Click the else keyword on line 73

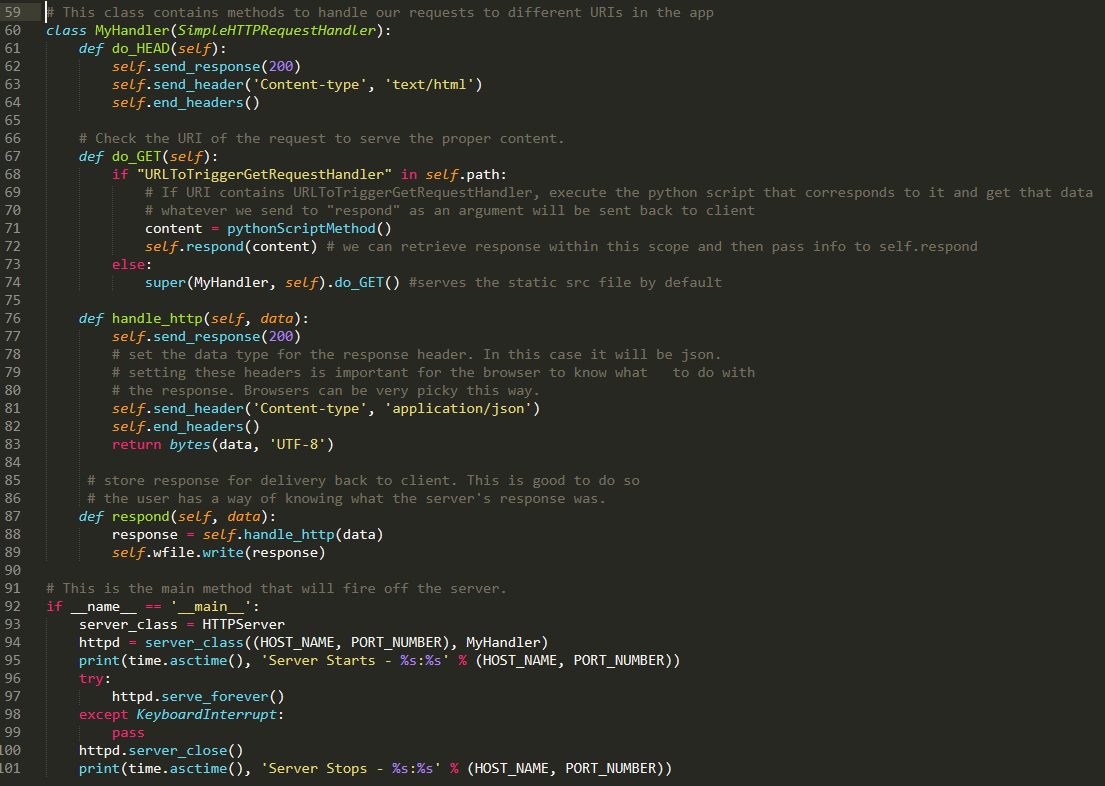pyautogui.click(x=128, y=264)
